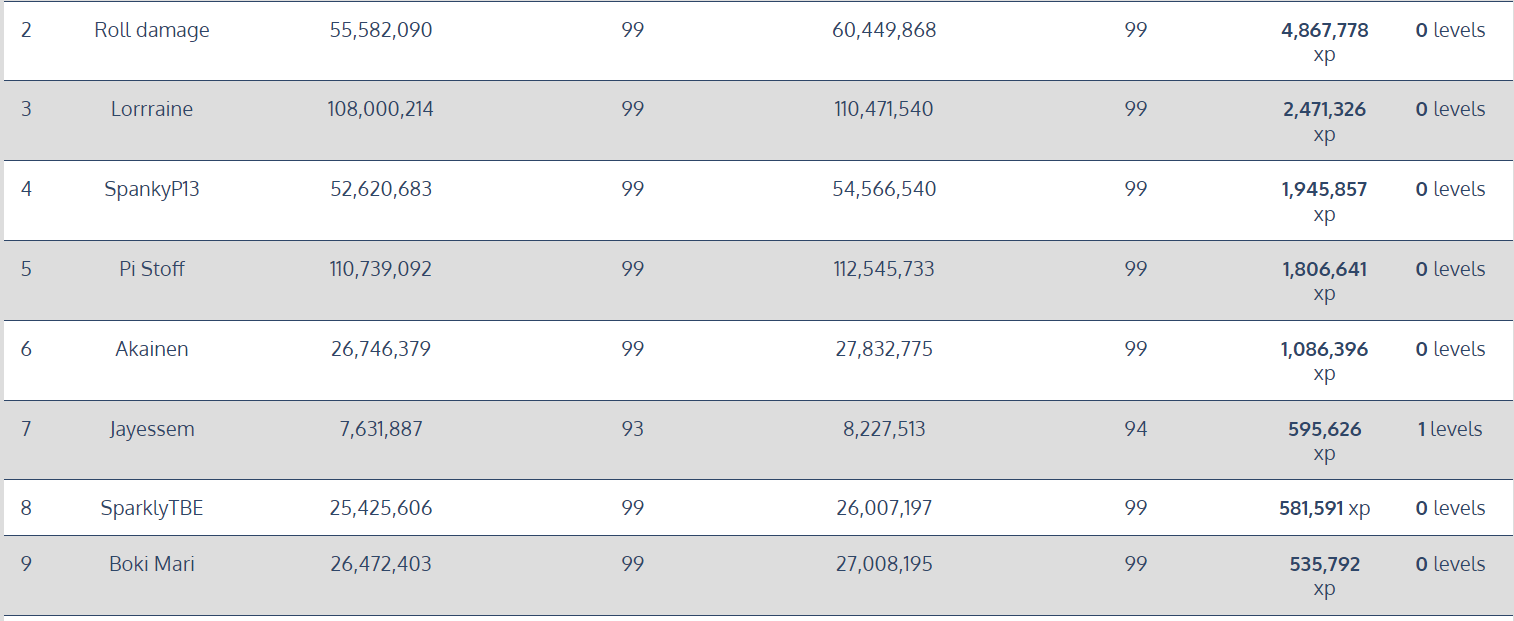Click the player name Roll damage
1514x621 pixels.
(152, 30)
